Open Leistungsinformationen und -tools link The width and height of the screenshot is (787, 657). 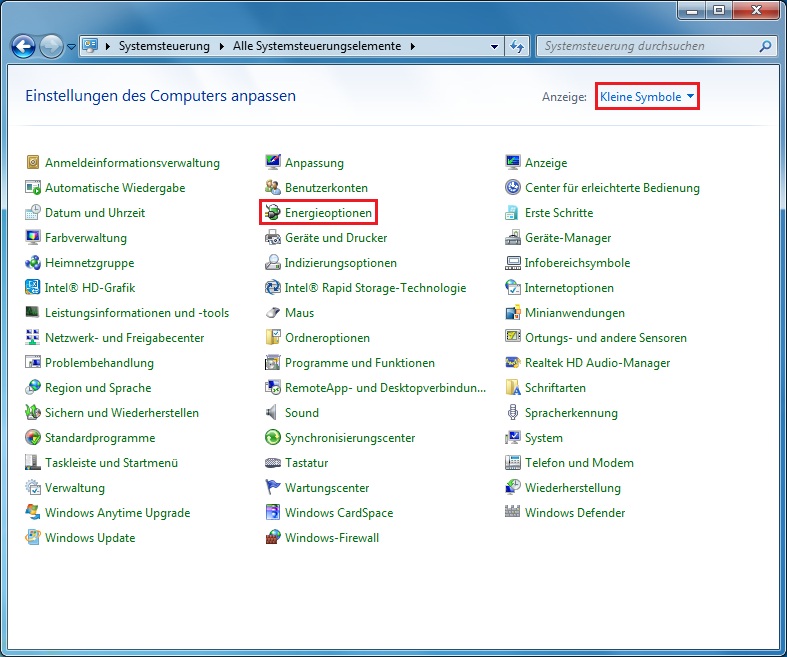coord(137,313)
